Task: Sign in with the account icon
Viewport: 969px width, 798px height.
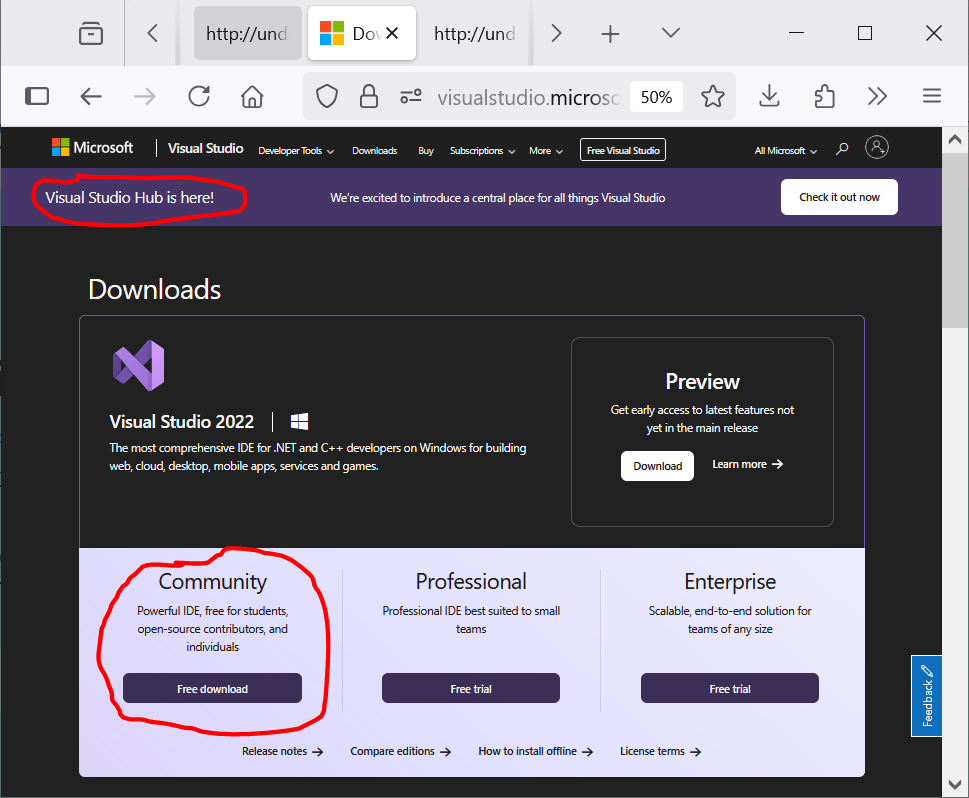Action: [877, 147]
